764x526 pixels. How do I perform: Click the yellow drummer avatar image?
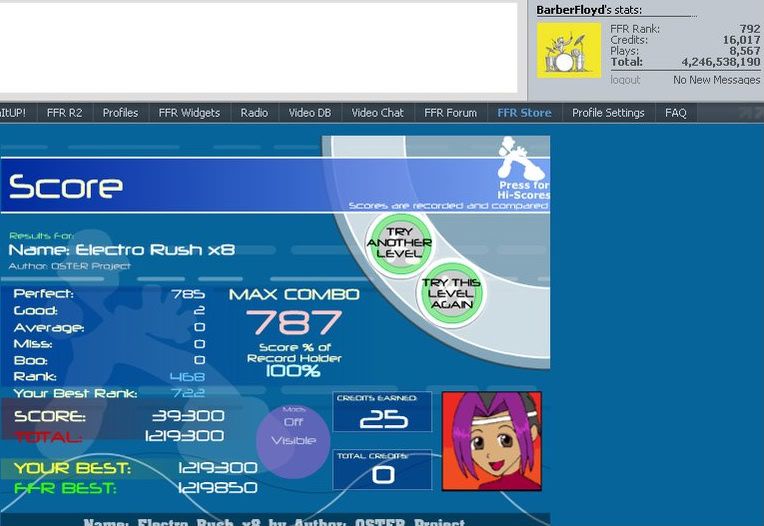click(x=568, y=50)
